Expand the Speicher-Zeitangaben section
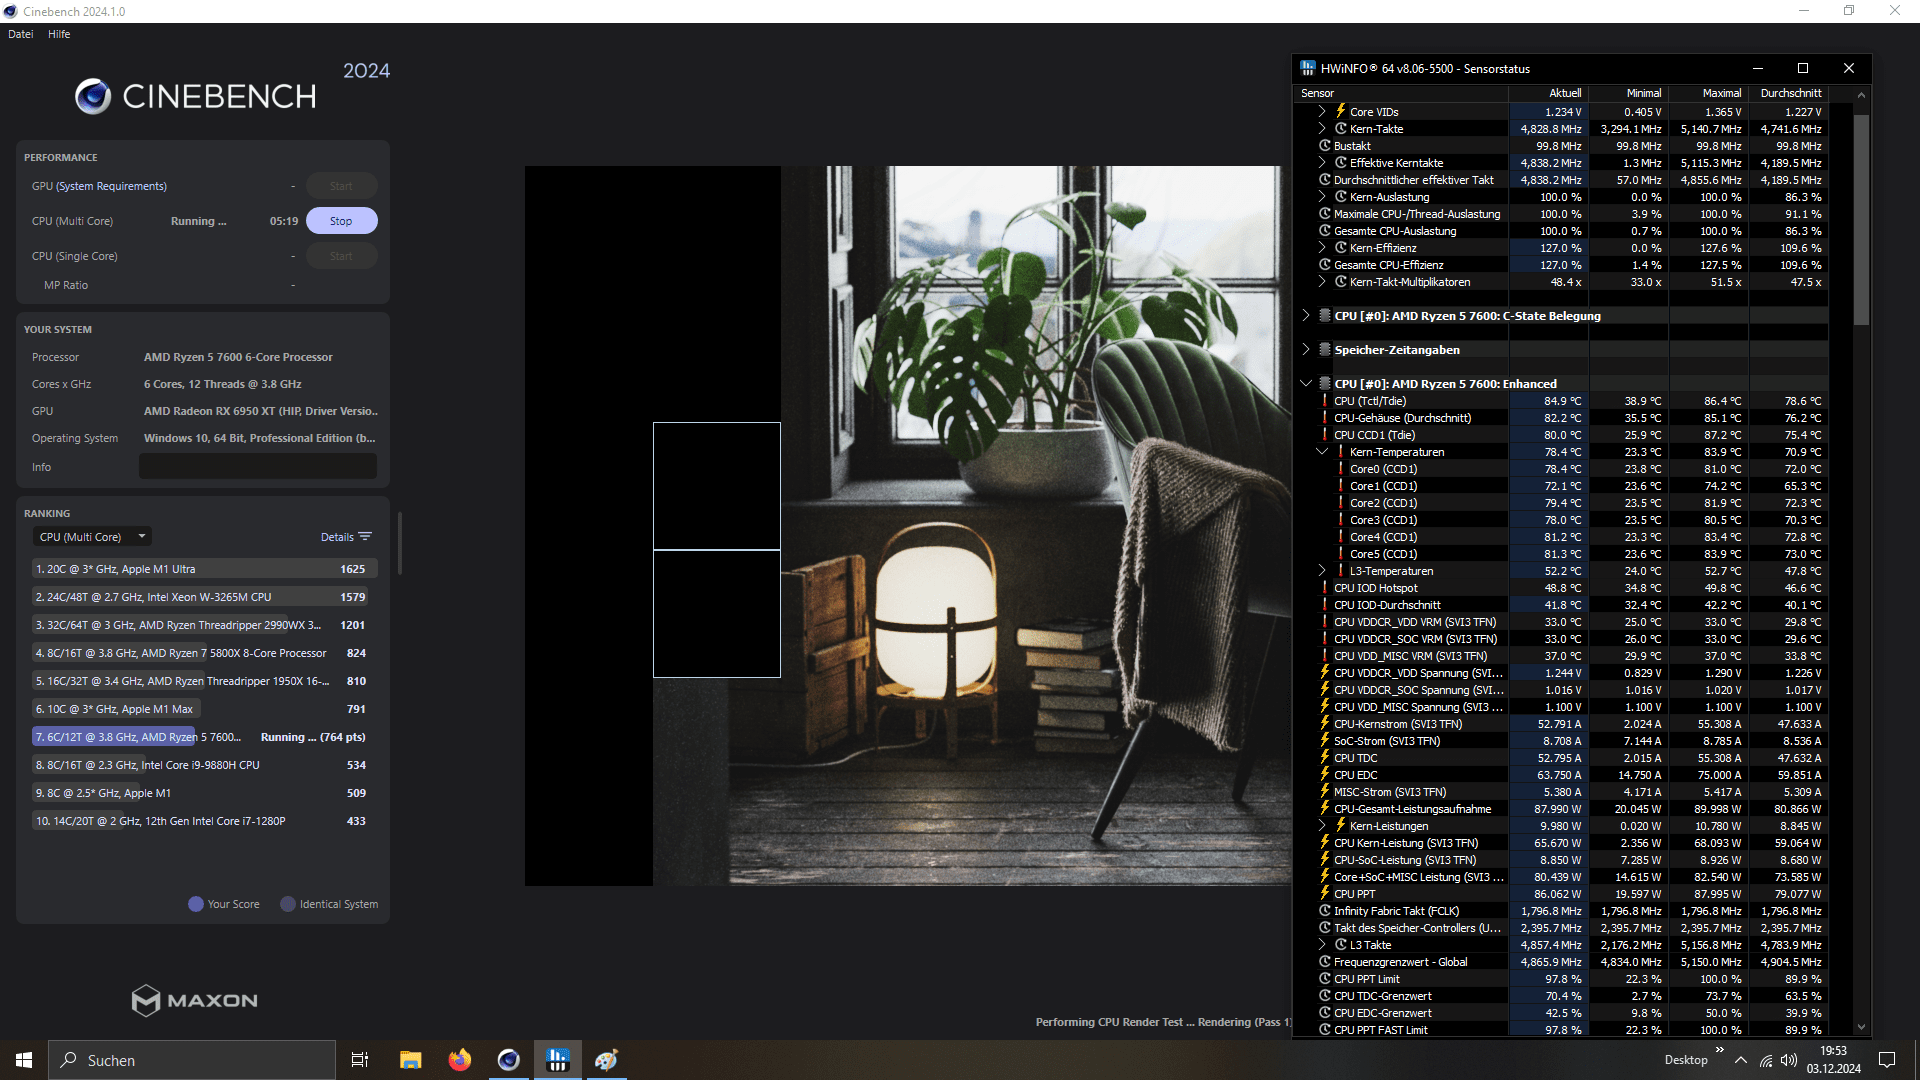1920x1080 pixels. (1306, 350)
